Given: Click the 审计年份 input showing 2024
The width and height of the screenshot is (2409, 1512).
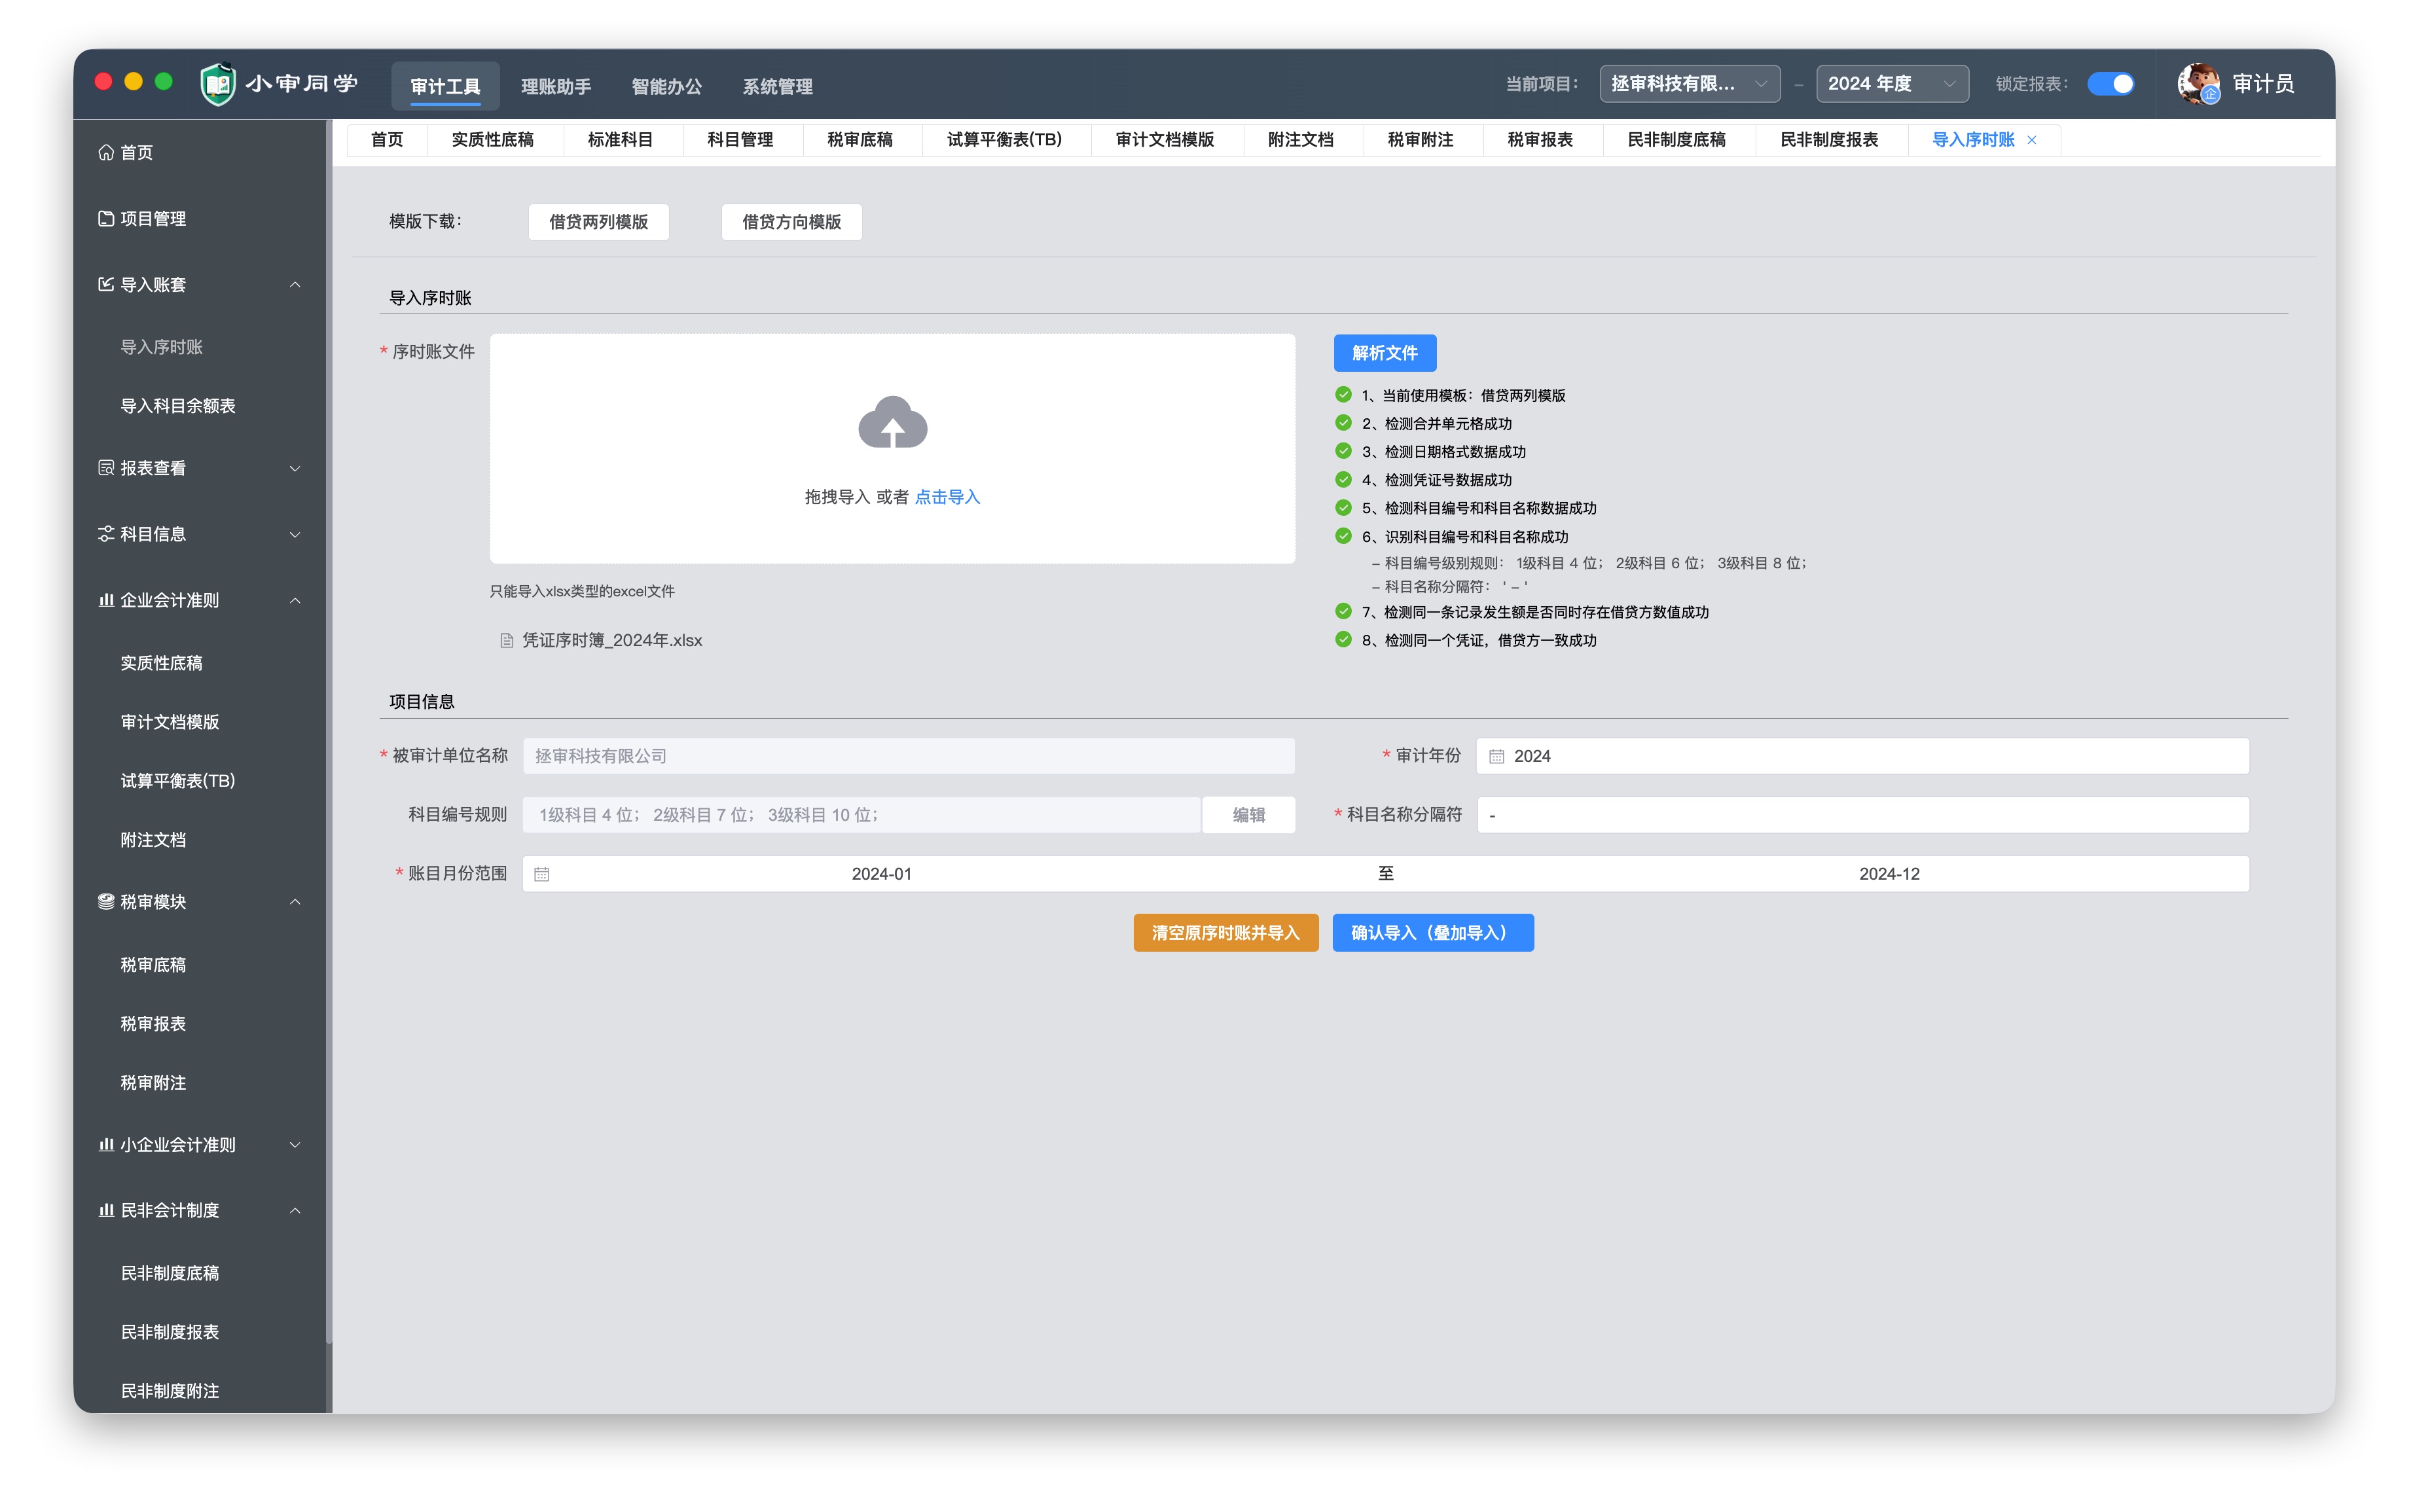Looking at the screenshot, I should click(1862, 756).
